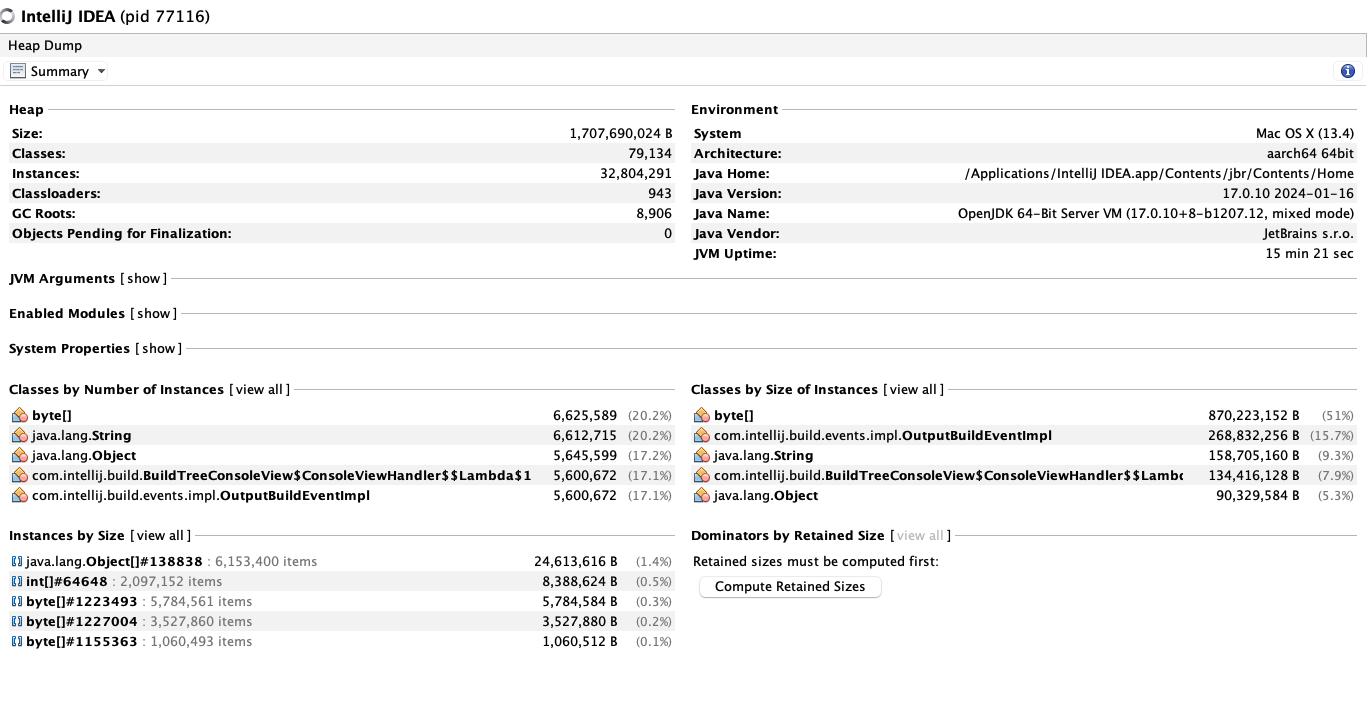This screenshot has width=1368, height=725.
Task: Click the byte[] class icon under Classes by Size of Instances
Action: tap(702, 416)
